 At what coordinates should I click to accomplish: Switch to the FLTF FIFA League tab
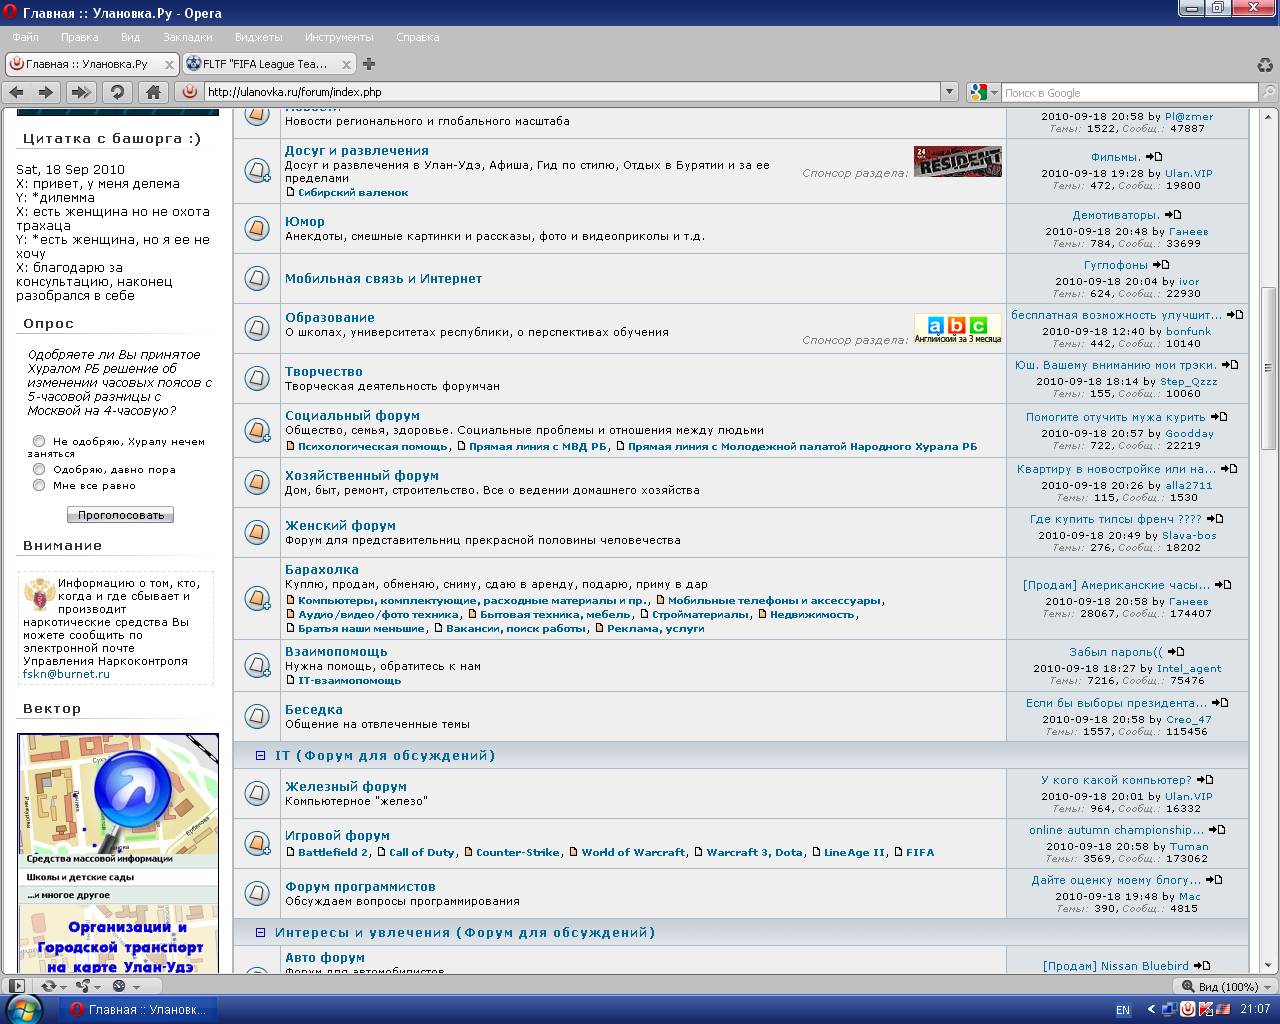click(265, 64)
